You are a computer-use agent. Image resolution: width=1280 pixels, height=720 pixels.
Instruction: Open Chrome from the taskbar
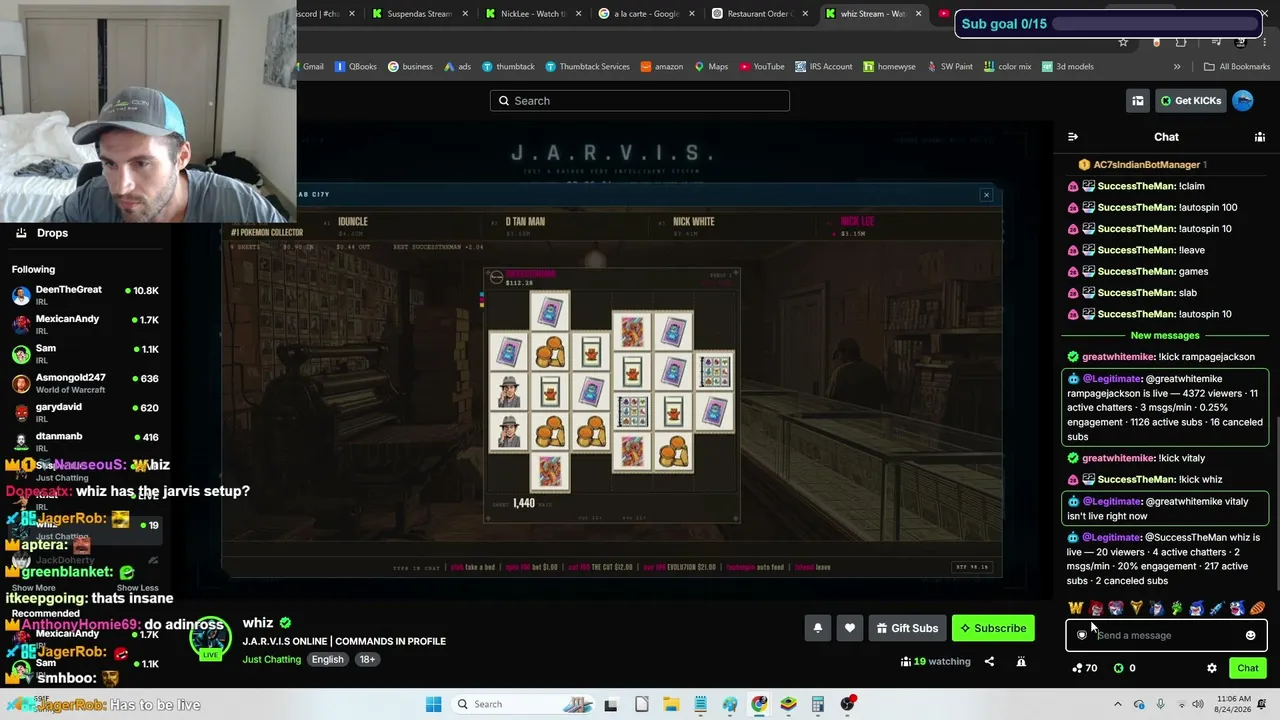[759, 704]
